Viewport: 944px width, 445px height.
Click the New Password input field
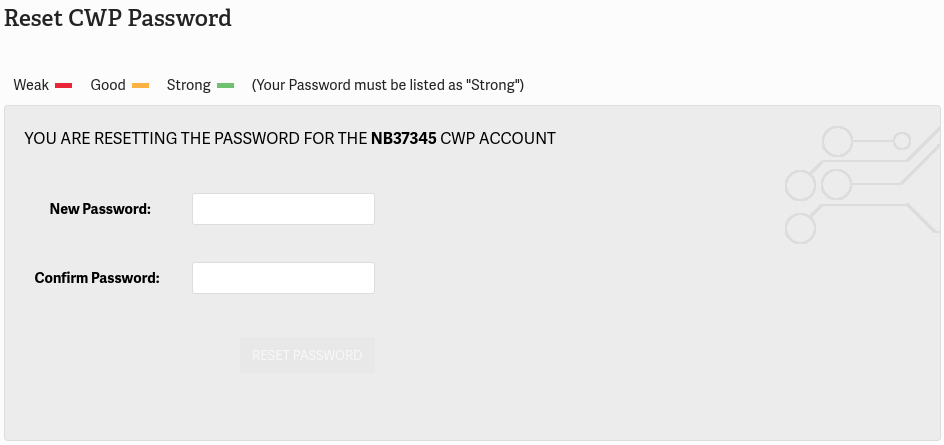(x=283, y=209)
